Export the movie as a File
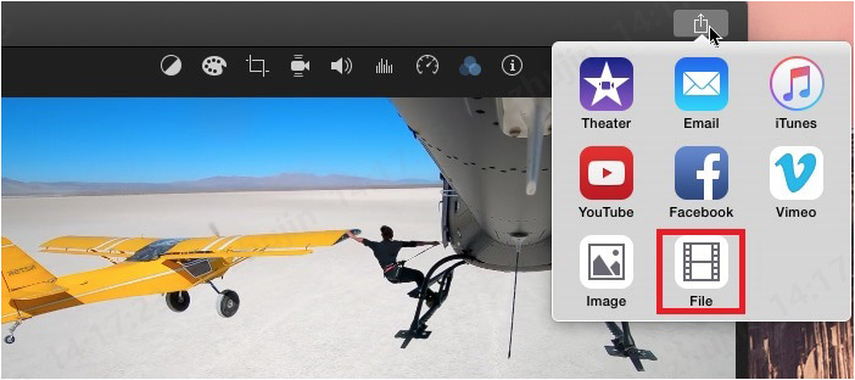855x380 pixels. pos(701,272)
